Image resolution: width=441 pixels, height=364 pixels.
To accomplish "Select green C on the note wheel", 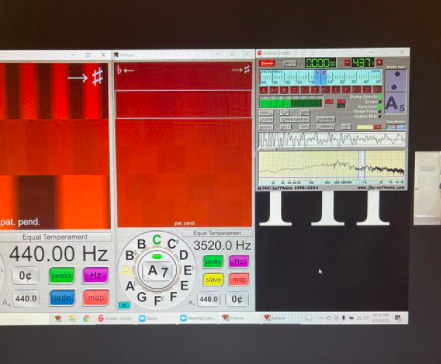I will click(157, 240).
